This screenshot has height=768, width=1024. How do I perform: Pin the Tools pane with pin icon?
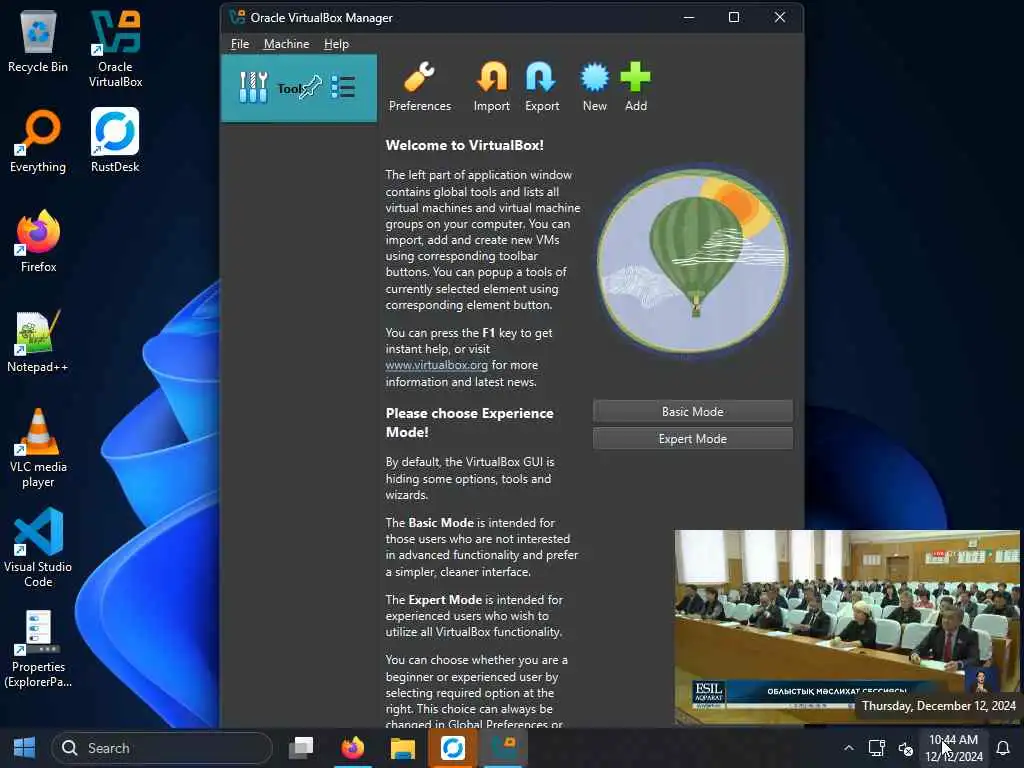pyautogui.click(x=310, y=87)
